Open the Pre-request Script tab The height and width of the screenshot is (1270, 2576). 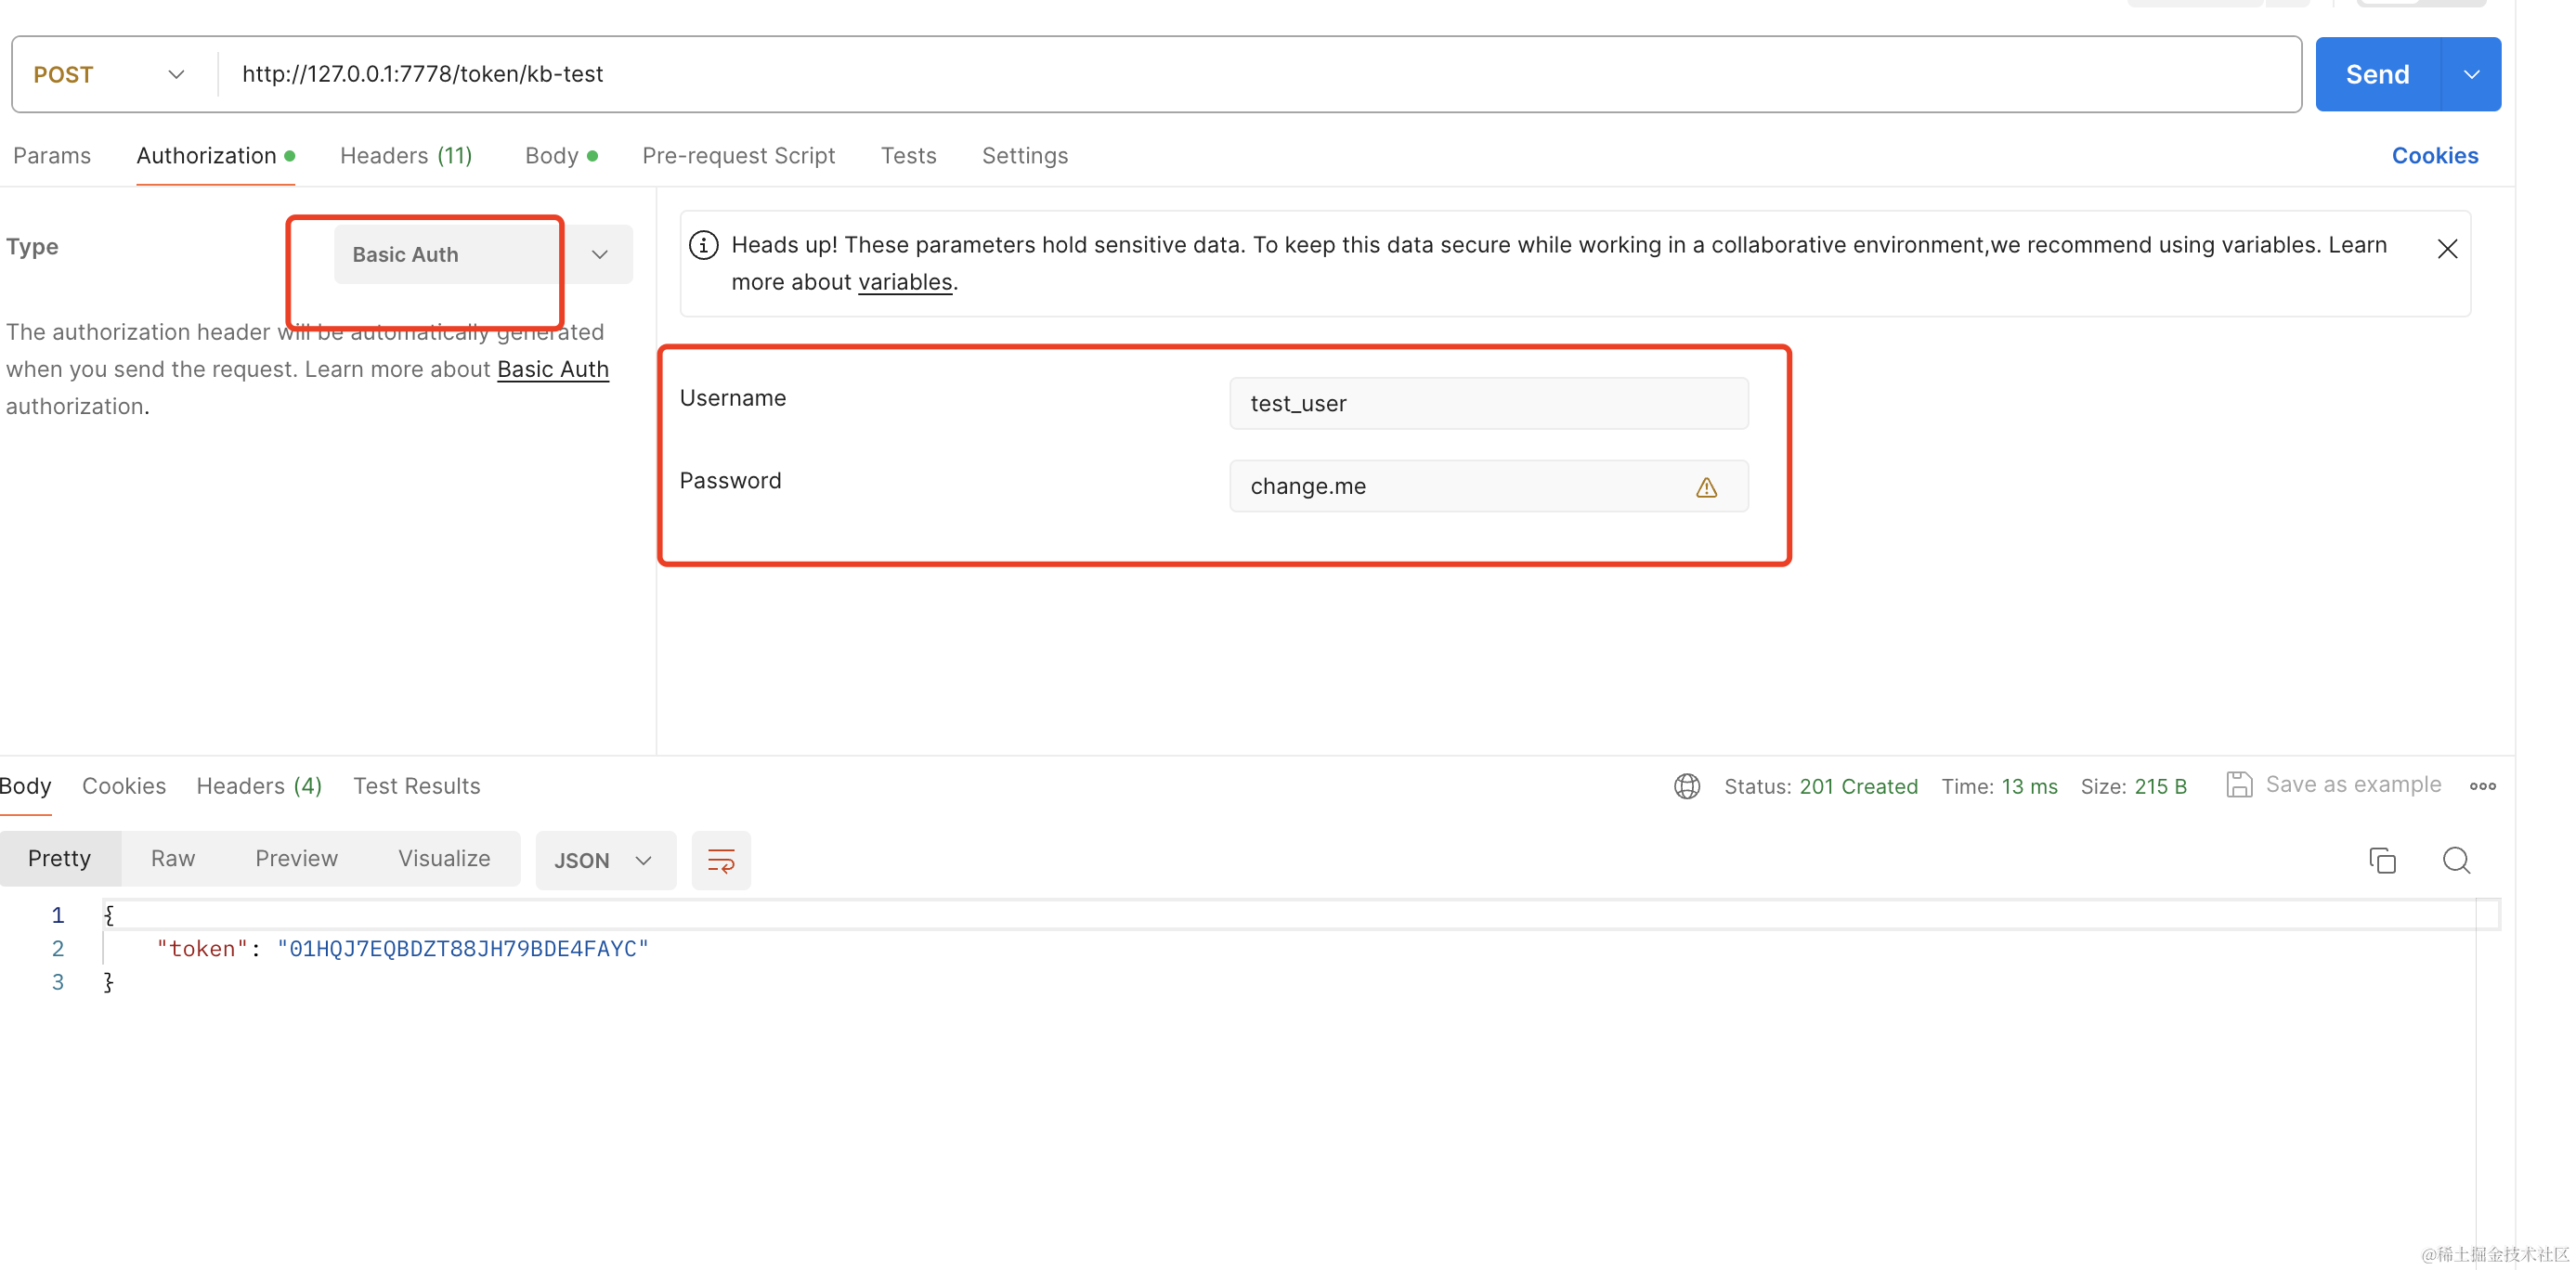click(x=738, y=156)
